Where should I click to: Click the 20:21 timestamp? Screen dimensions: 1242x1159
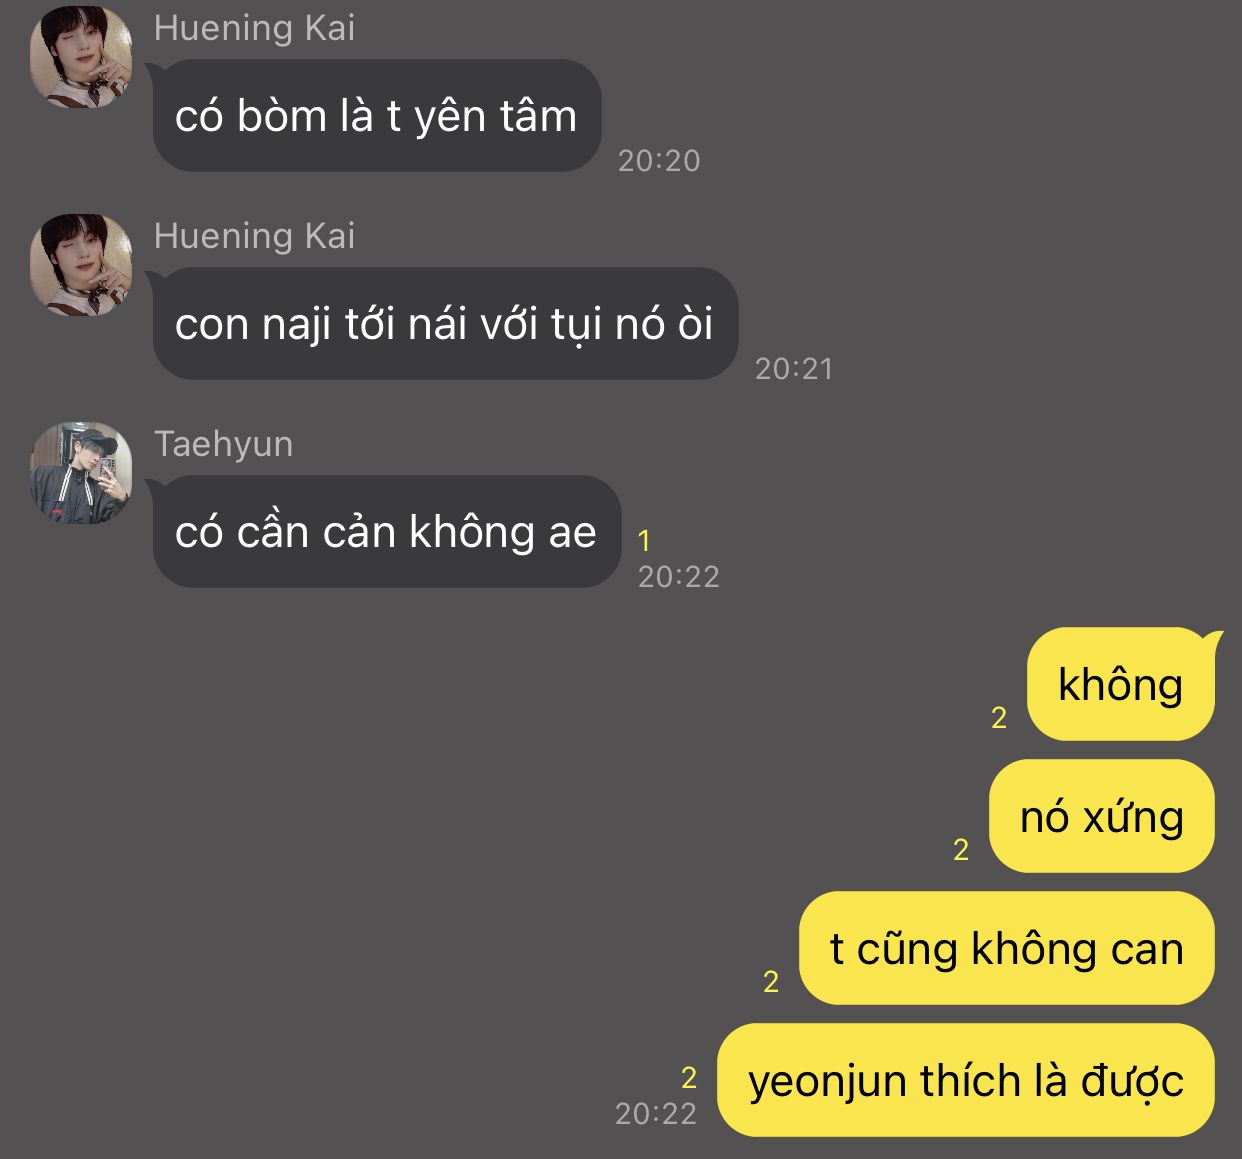[x=794, y=369]
